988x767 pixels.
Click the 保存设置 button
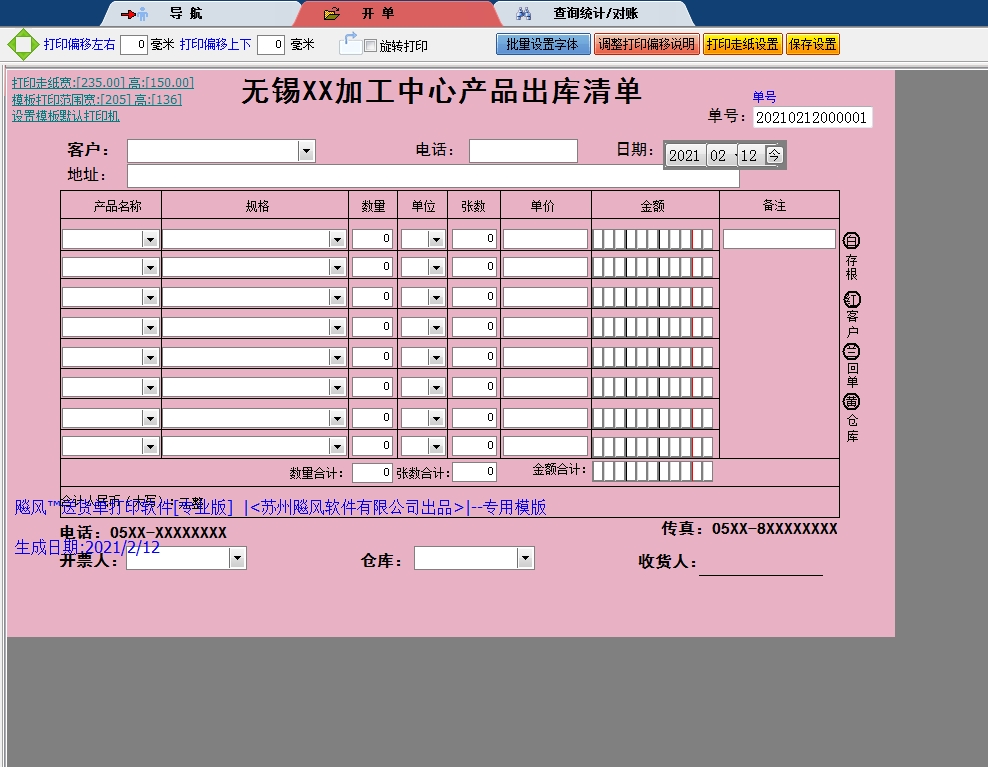[x=812, y=45]
